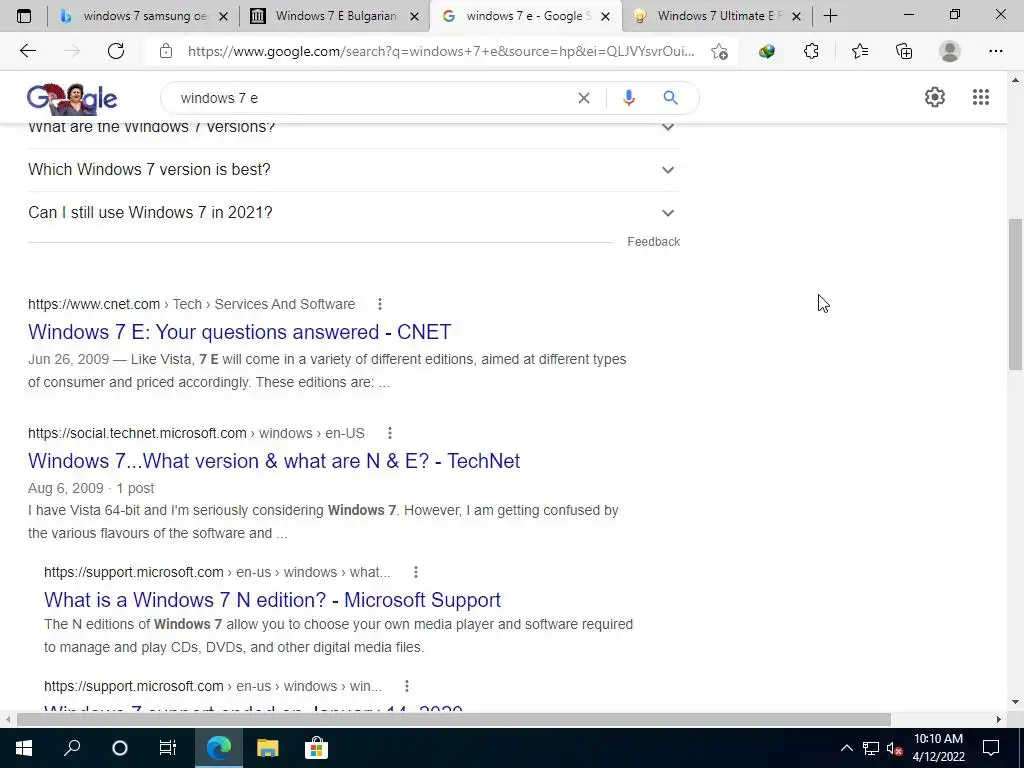Image resolution: width=1024 pixels, height=768 pixels.
Task: Open the Extensions puzzle icon
Action: pyautogui.click(x=811, y=51)
